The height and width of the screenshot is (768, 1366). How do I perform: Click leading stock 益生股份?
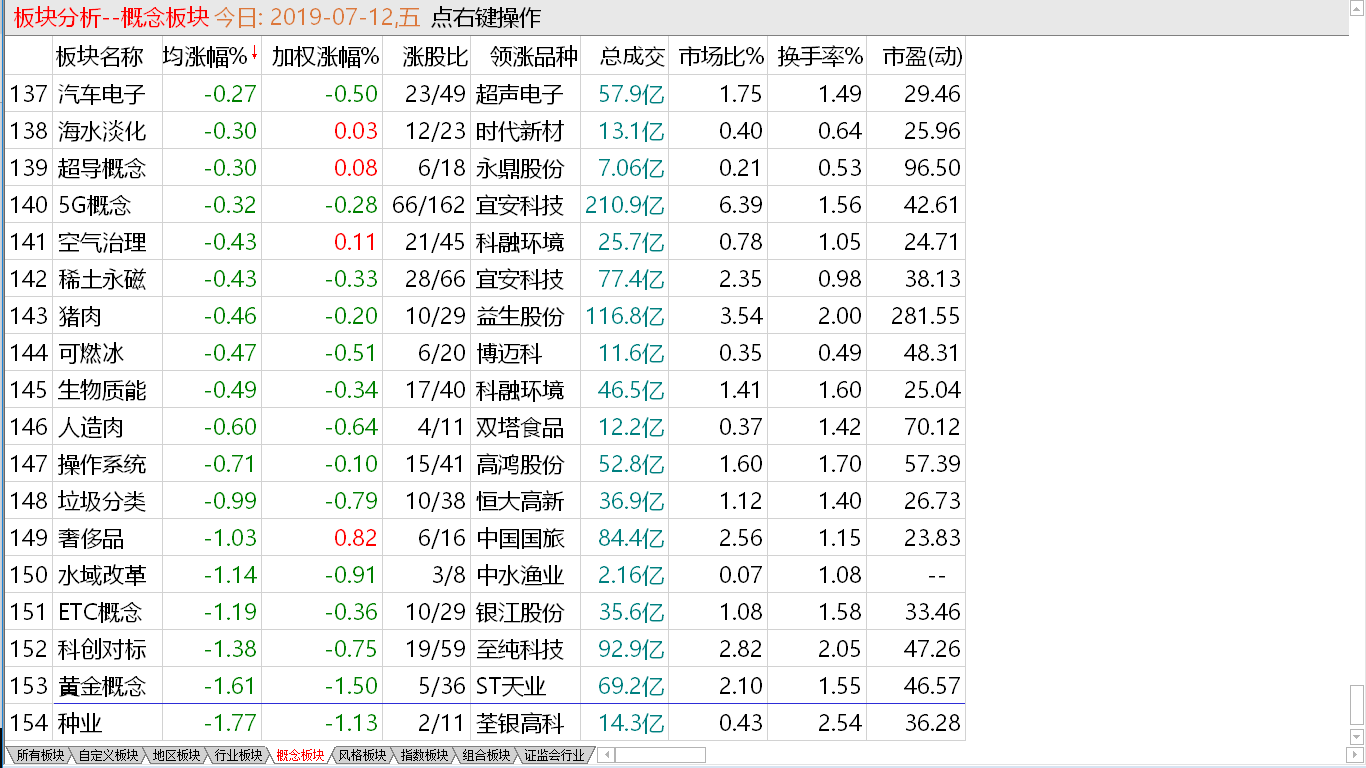point(520,316)
